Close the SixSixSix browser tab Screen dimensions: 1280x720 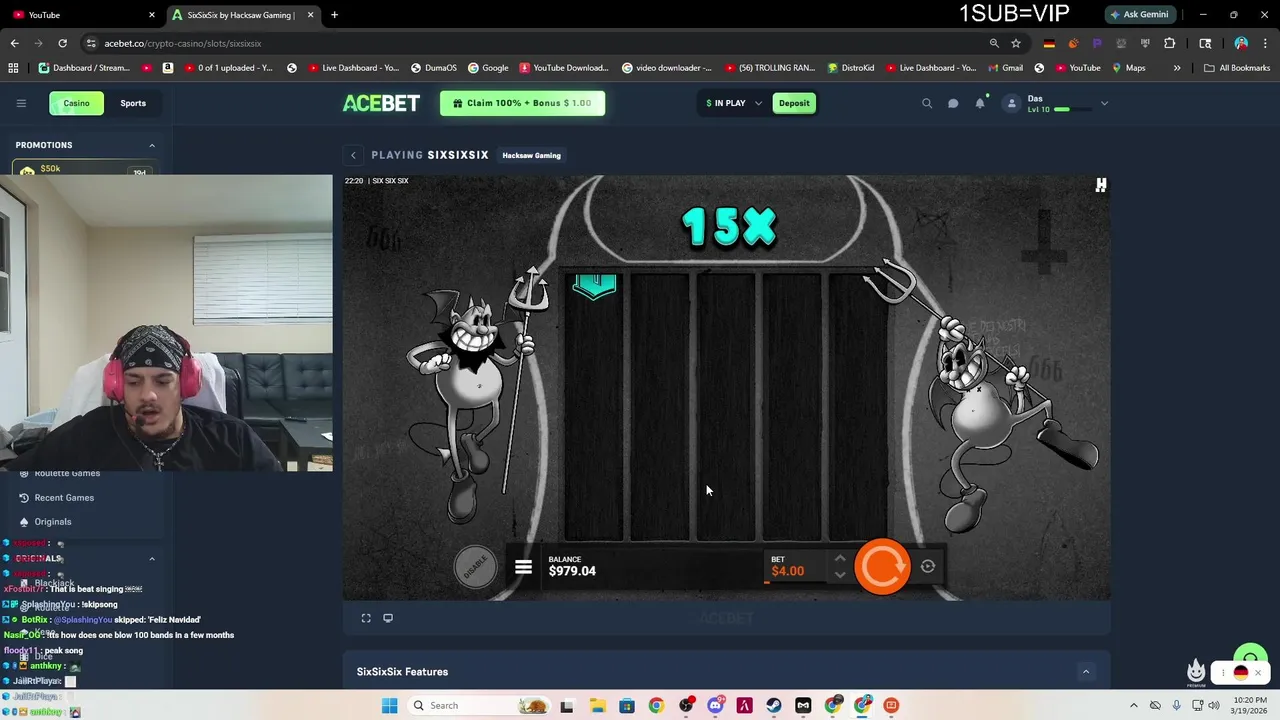click(310, 15)
